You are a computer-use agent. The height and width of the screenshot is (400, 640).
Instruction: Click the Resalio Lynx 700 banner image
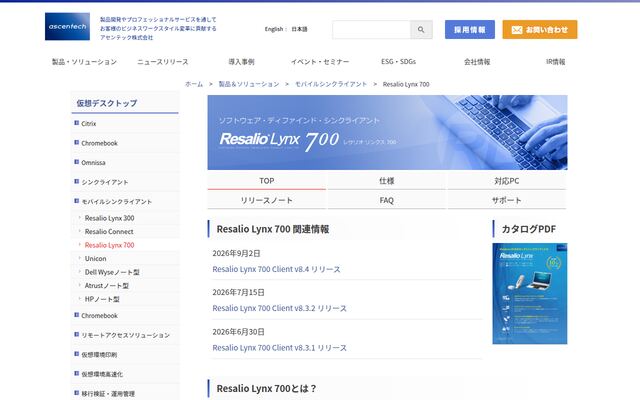point(387,132)
